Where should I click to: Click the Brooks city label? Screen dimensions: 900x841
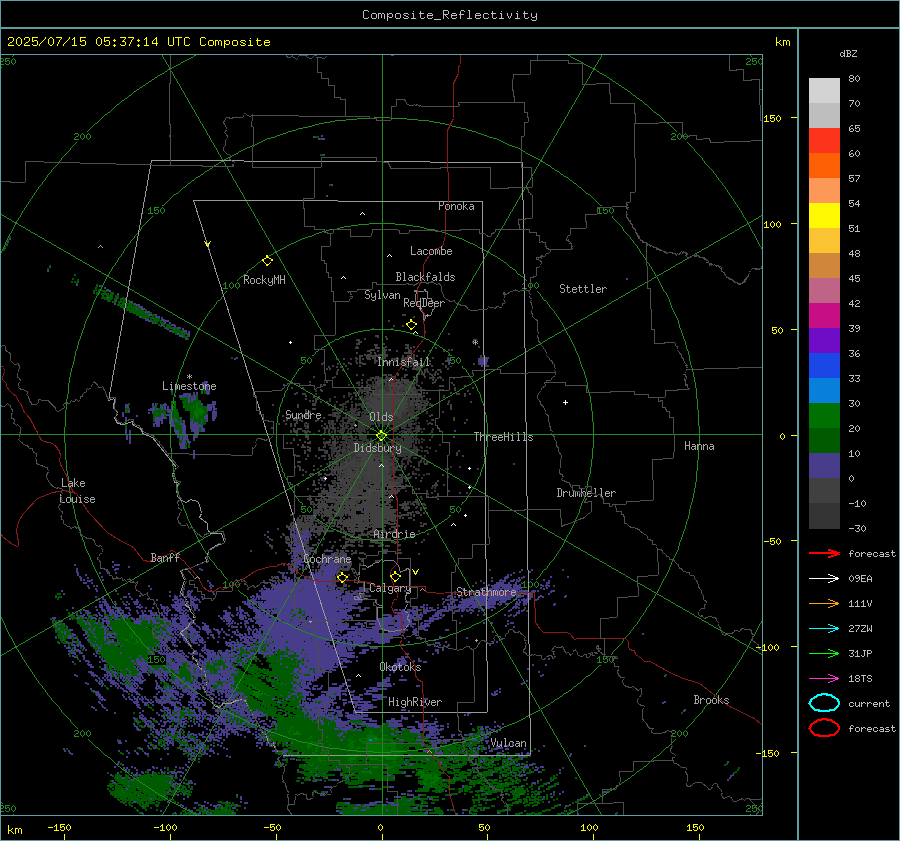pyautogui.click(x=711, y=700)
